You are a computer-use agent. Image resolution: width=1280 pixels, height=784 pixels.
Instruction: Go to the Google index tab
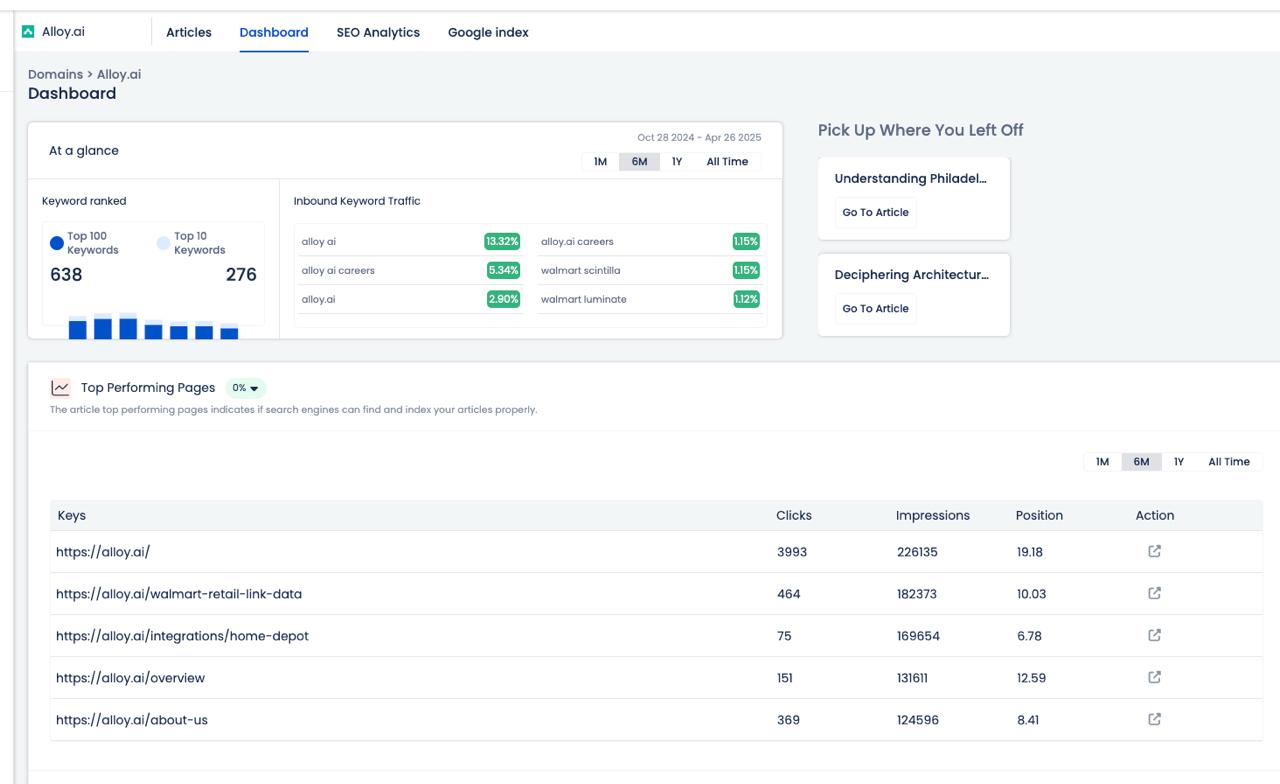[488, 32]
